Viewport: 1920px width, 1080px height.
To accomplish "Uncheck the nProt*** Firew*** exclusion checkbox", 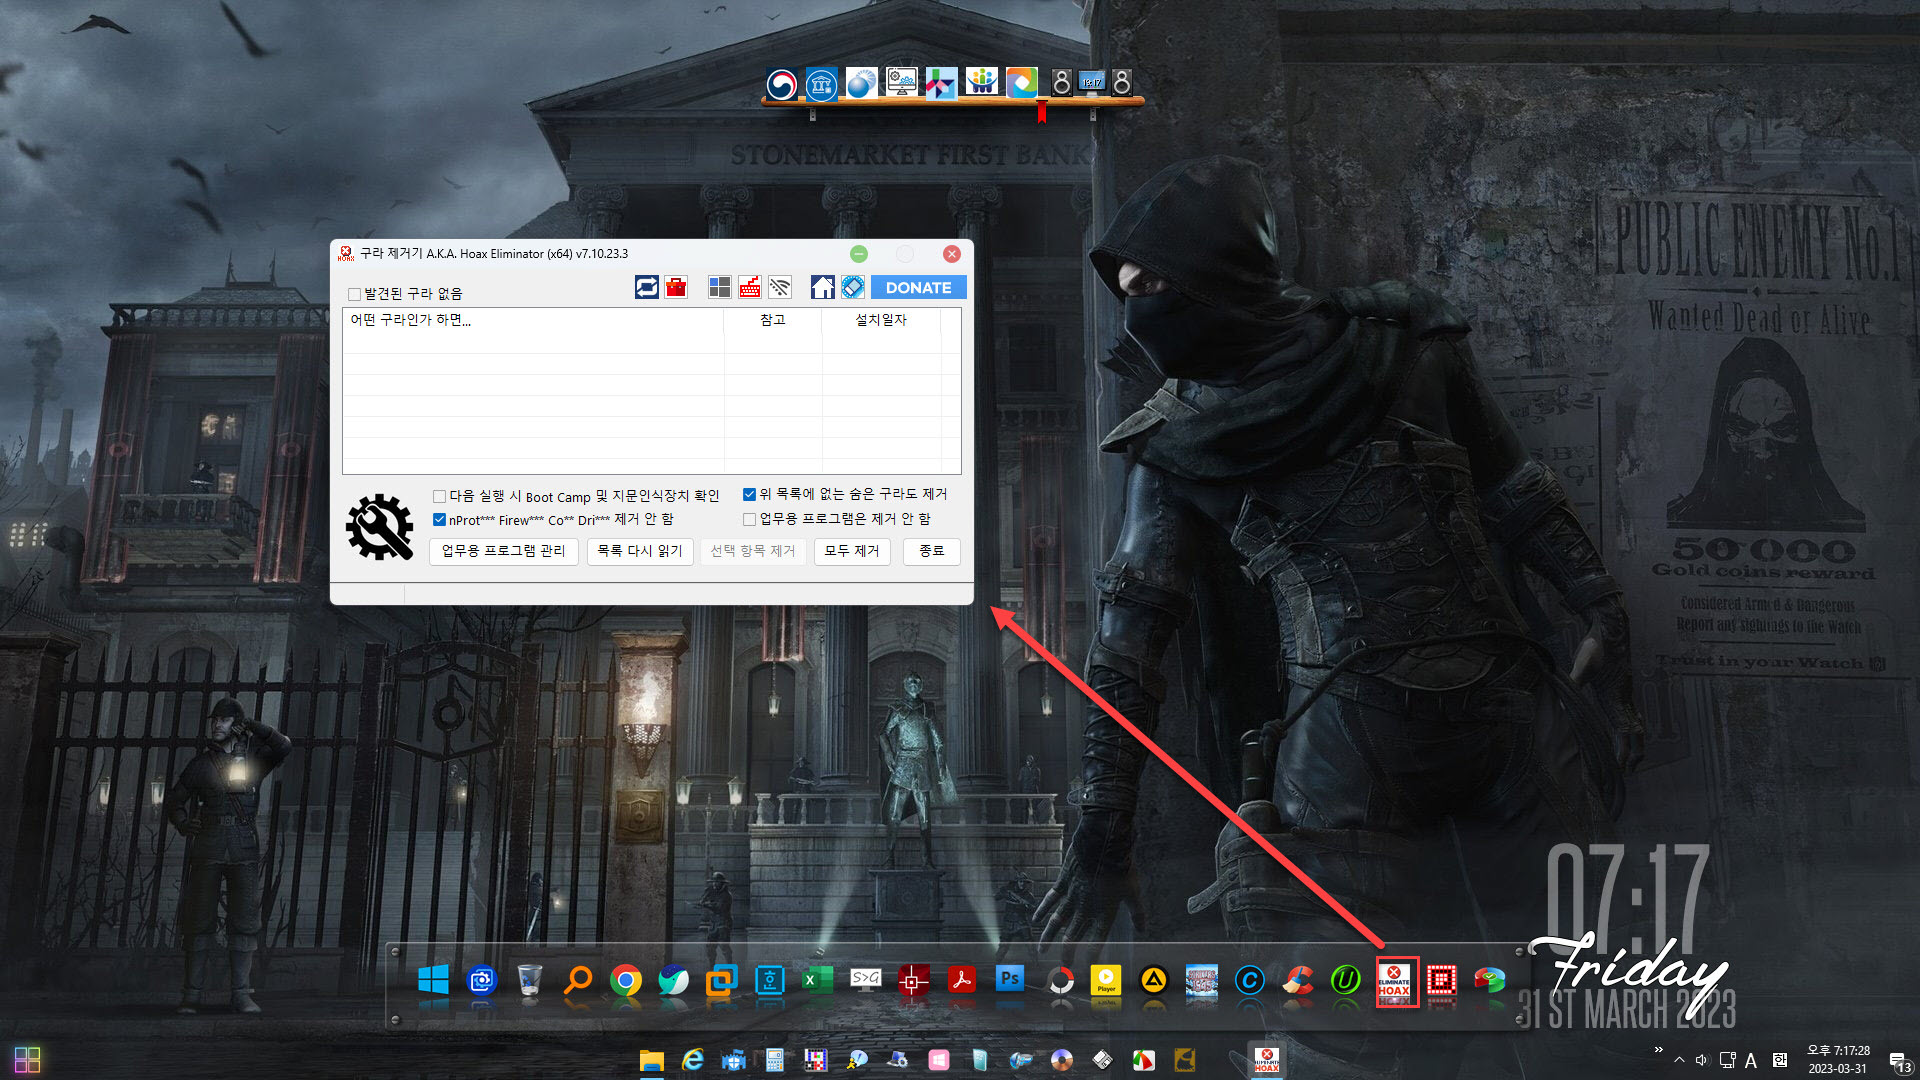I will (439, 520).
